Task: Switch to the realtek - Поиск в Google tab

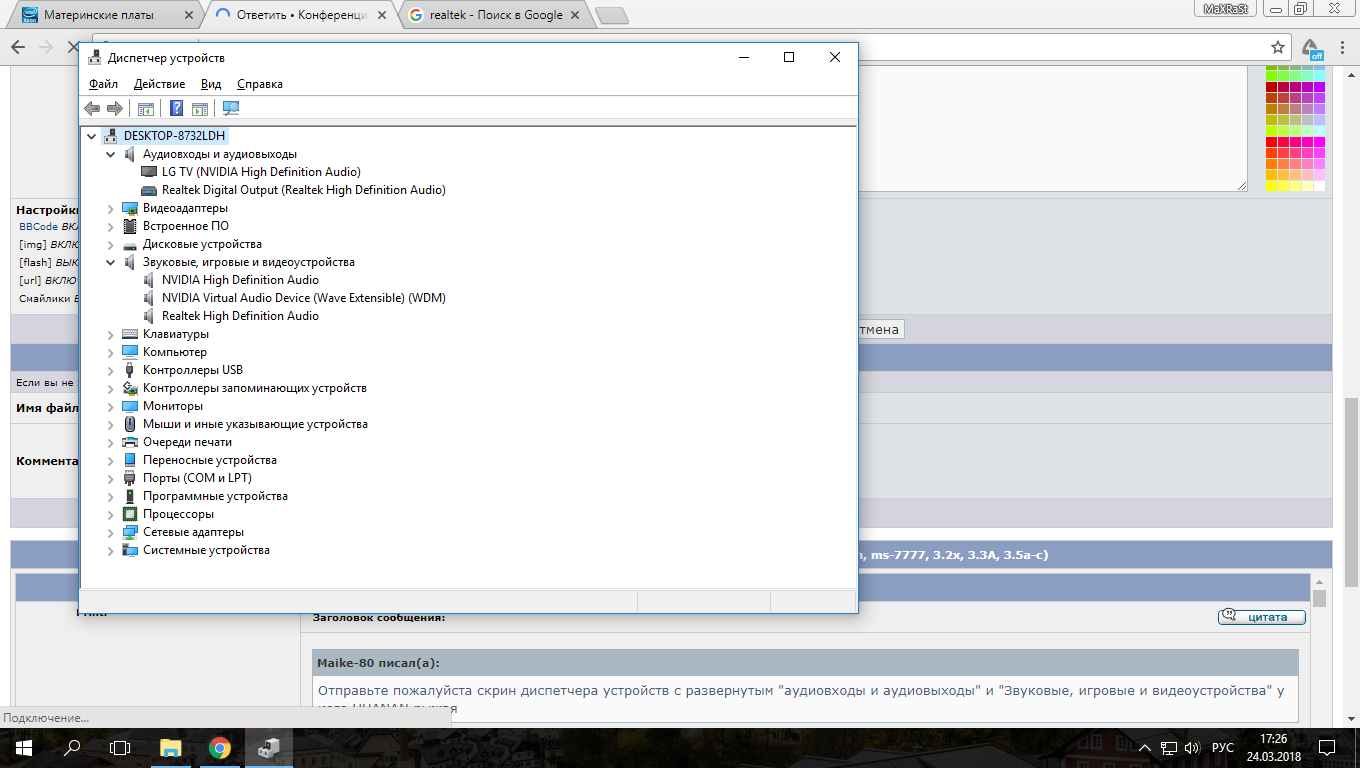Action: click(x=495, y=15)
